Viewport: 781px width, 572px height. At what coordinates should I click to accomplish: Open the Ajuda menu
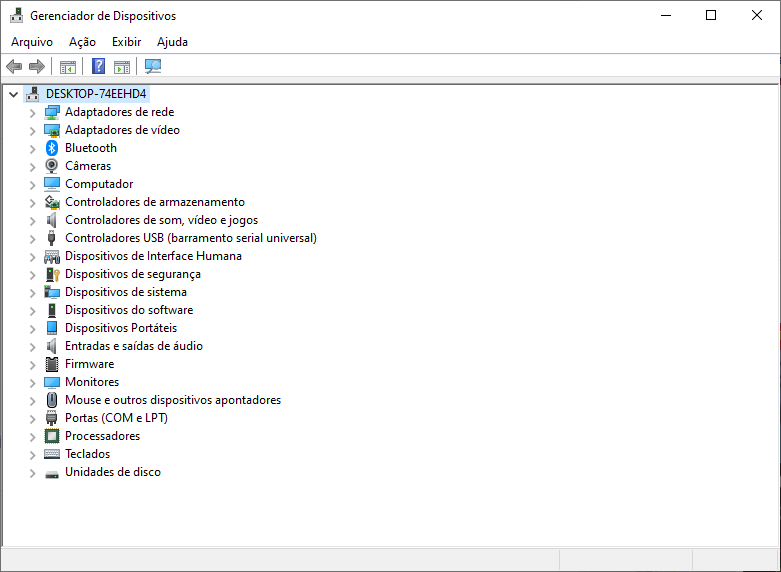point(172,42)
